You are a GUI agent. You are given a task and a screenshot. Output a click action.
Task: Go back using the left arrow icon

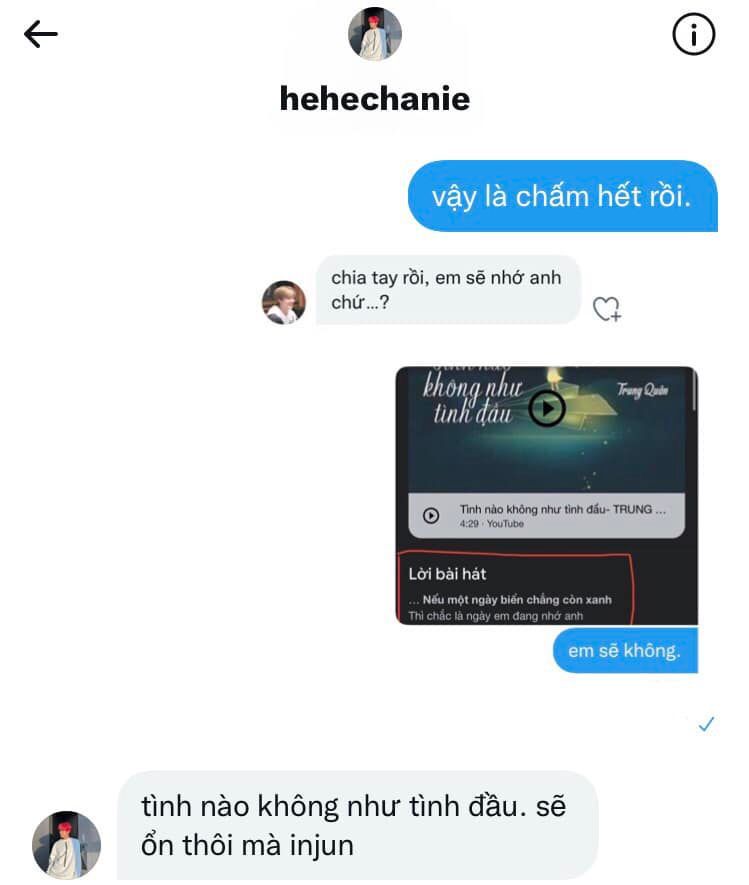coord(41,34)
